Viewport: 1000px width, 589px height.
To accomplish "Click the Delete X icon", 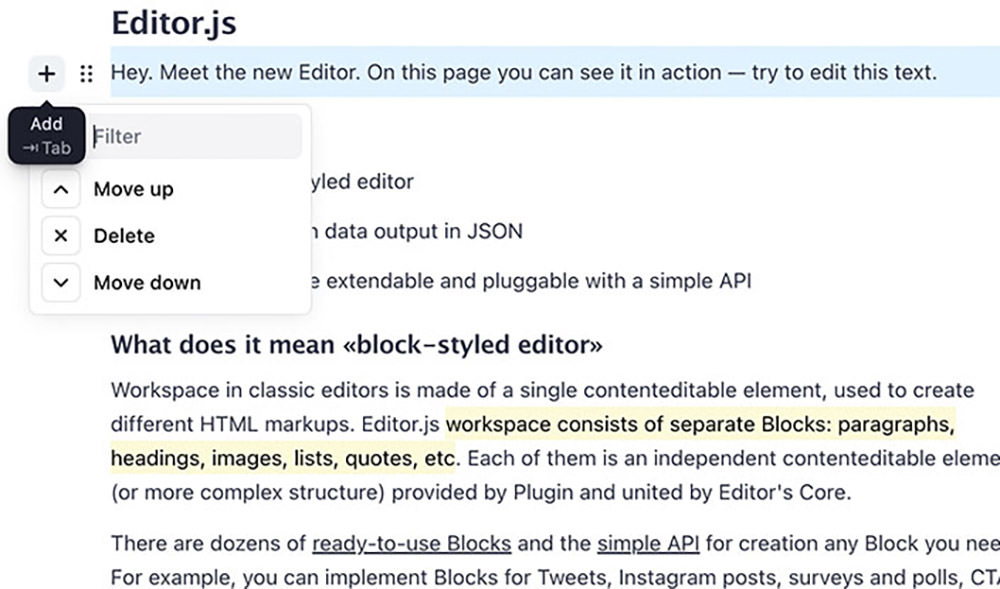I will click(x=61, y=236).
